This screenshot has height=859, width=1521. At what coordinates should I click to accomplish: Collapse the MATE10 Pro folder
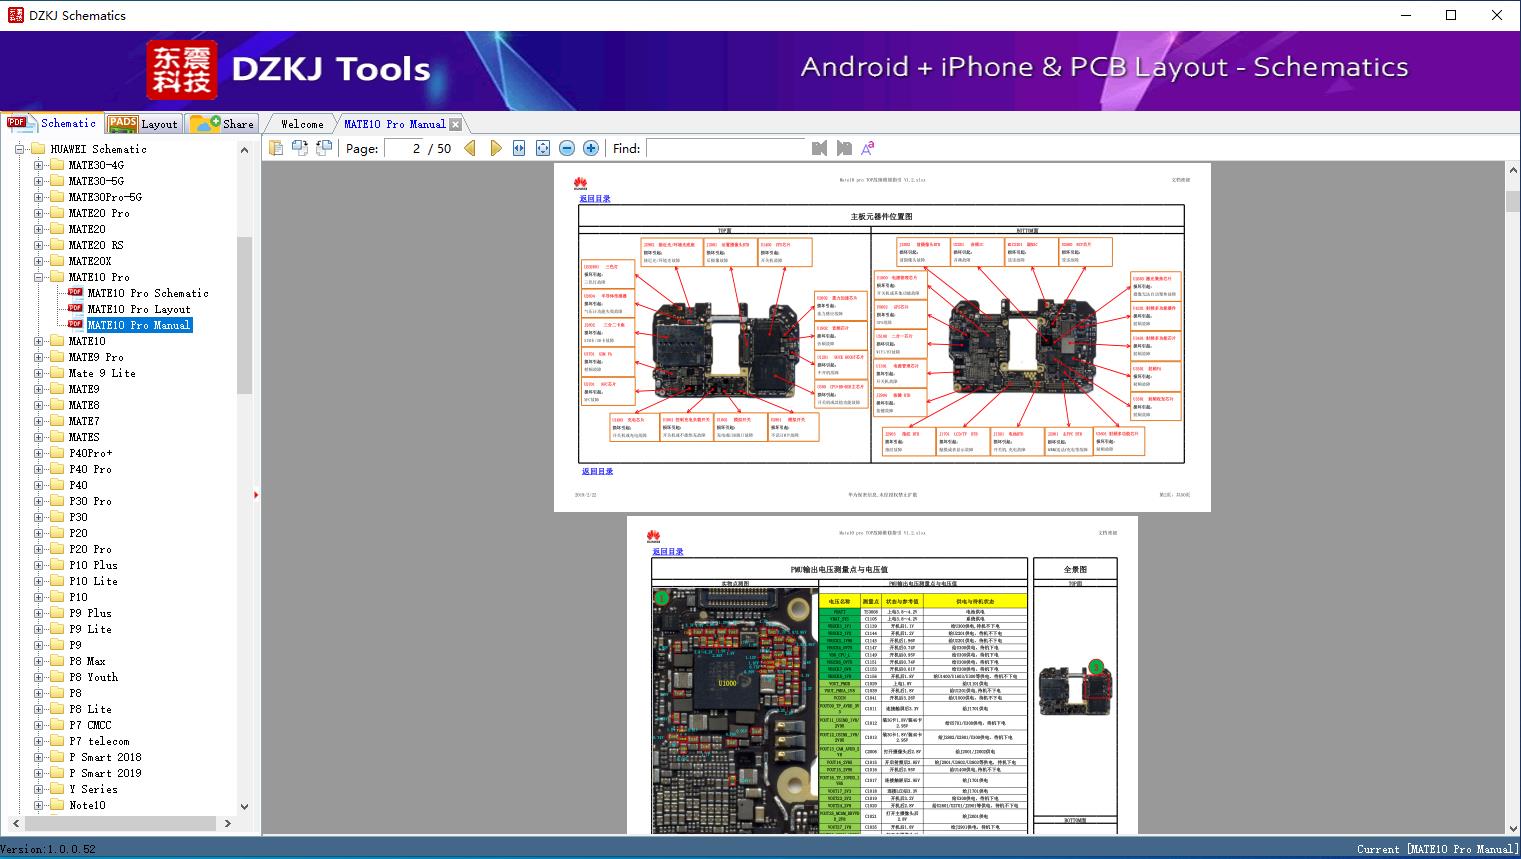[39, 277]
